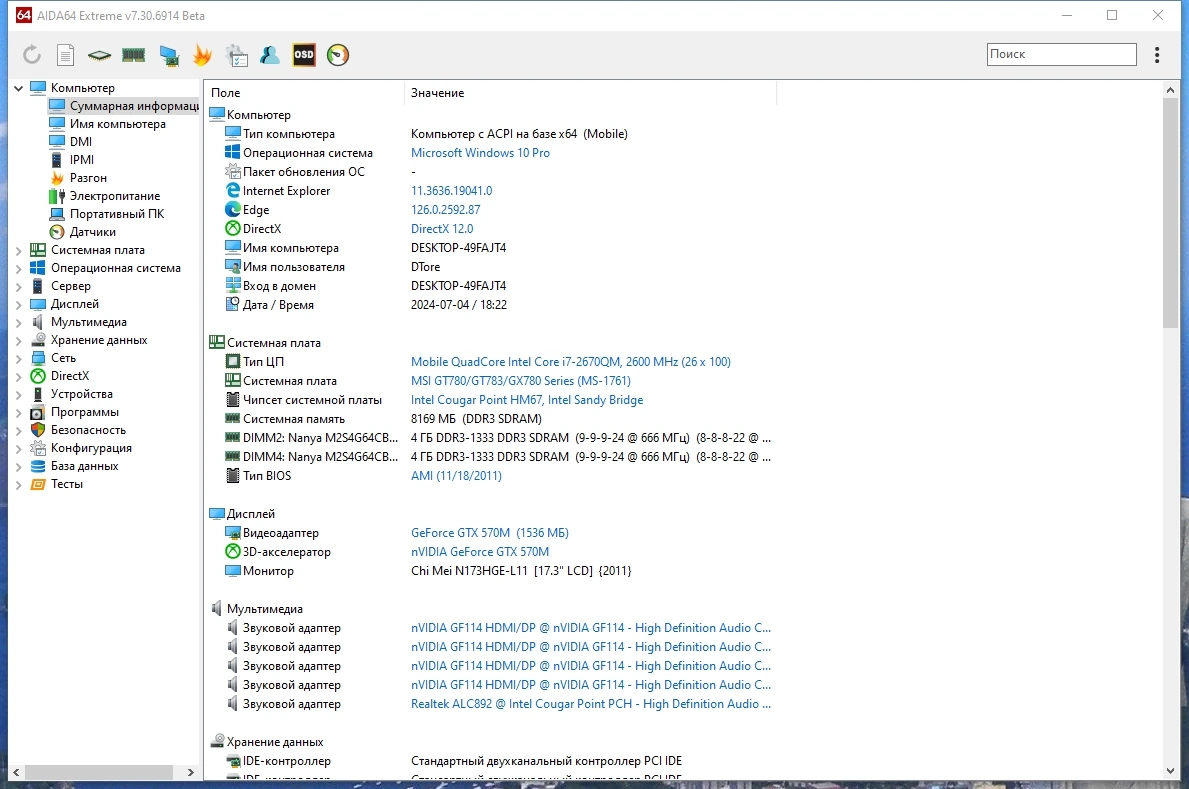This screenshot has height=789, width=1189.
Task: Launch the flame stability test icon
Action: [x=202, y=55]
